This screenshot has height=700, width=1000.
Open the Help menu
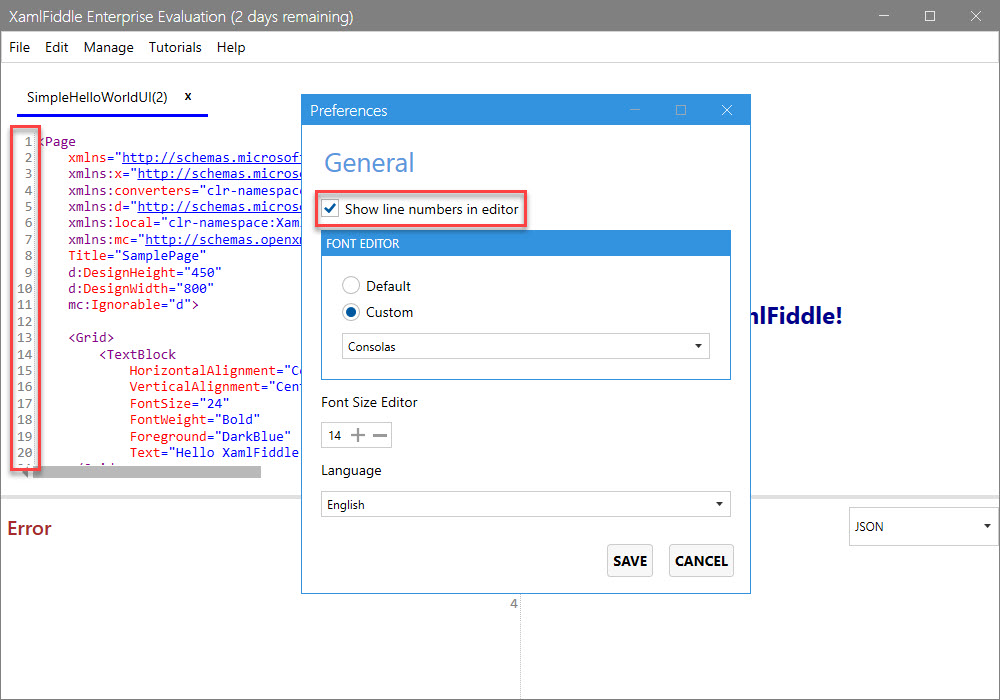point(231,47)
